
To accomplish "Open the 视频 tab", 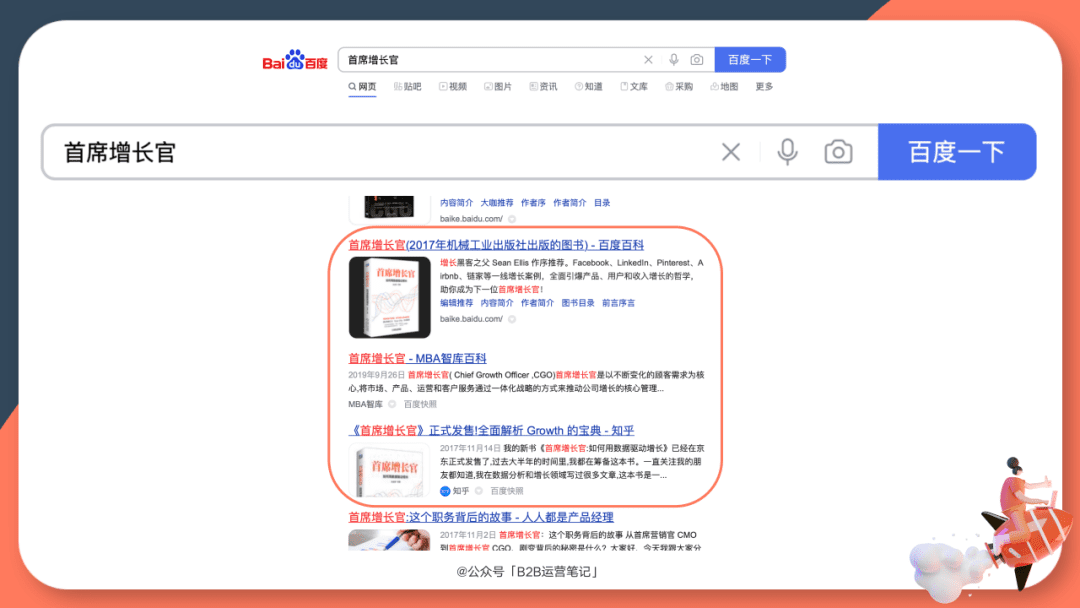I will pos(453,87).
